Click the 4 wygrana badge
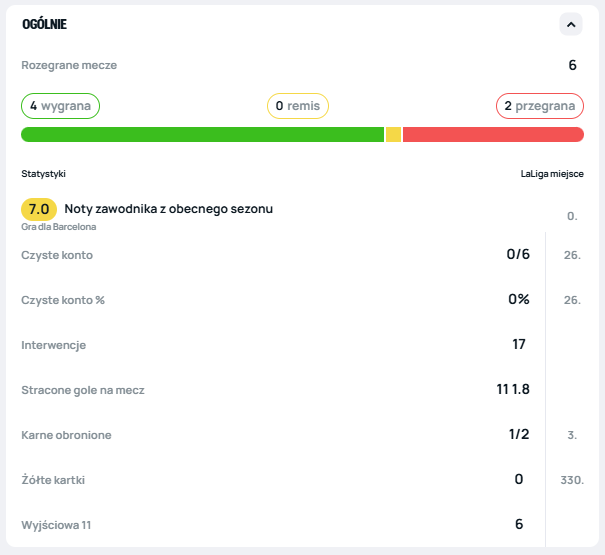605x555 pixels. click(x=61, y=106)
